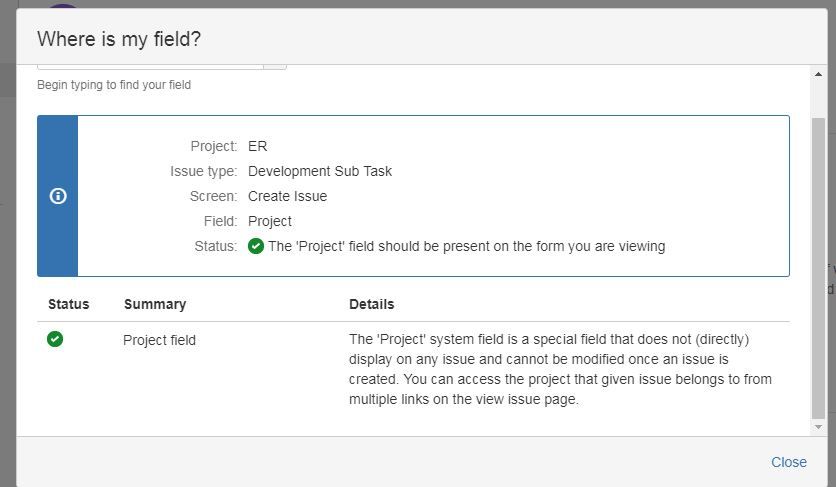Viewport: 836px width, 487px height.
Task: Click the green check beside the 'should be present' message
Action: coord(256,246)
